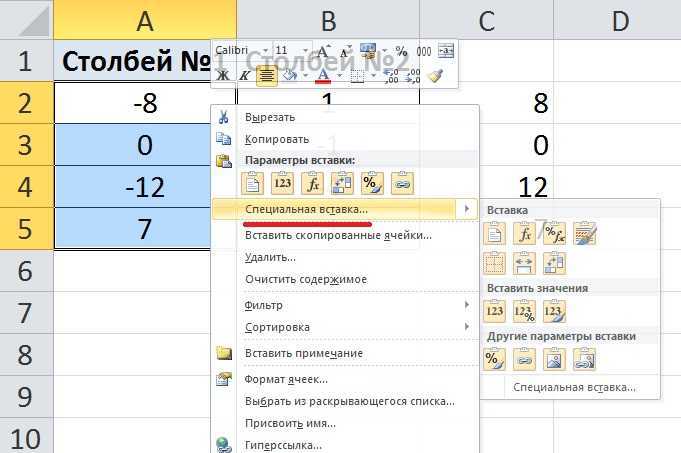Paste values with source formatting (123 brush) icon

(x=554, y=311)
